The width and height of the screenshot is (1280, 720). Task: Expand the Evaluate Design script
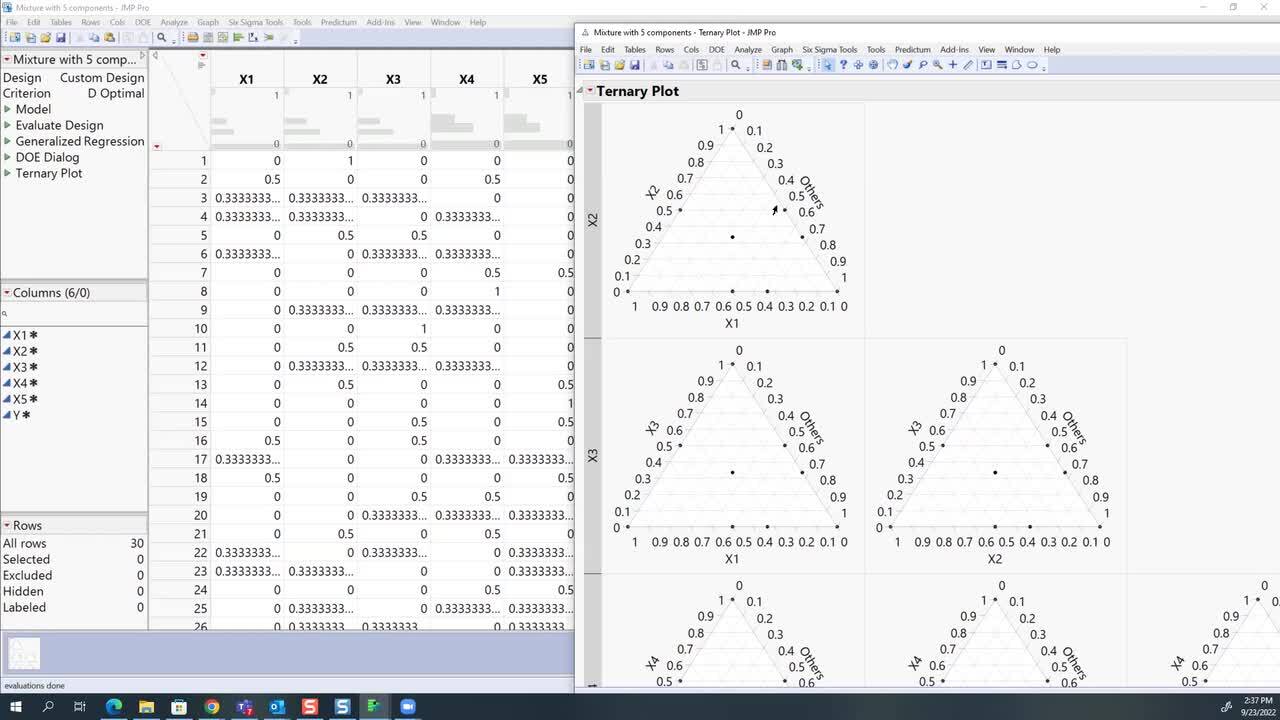click(8, 126)
